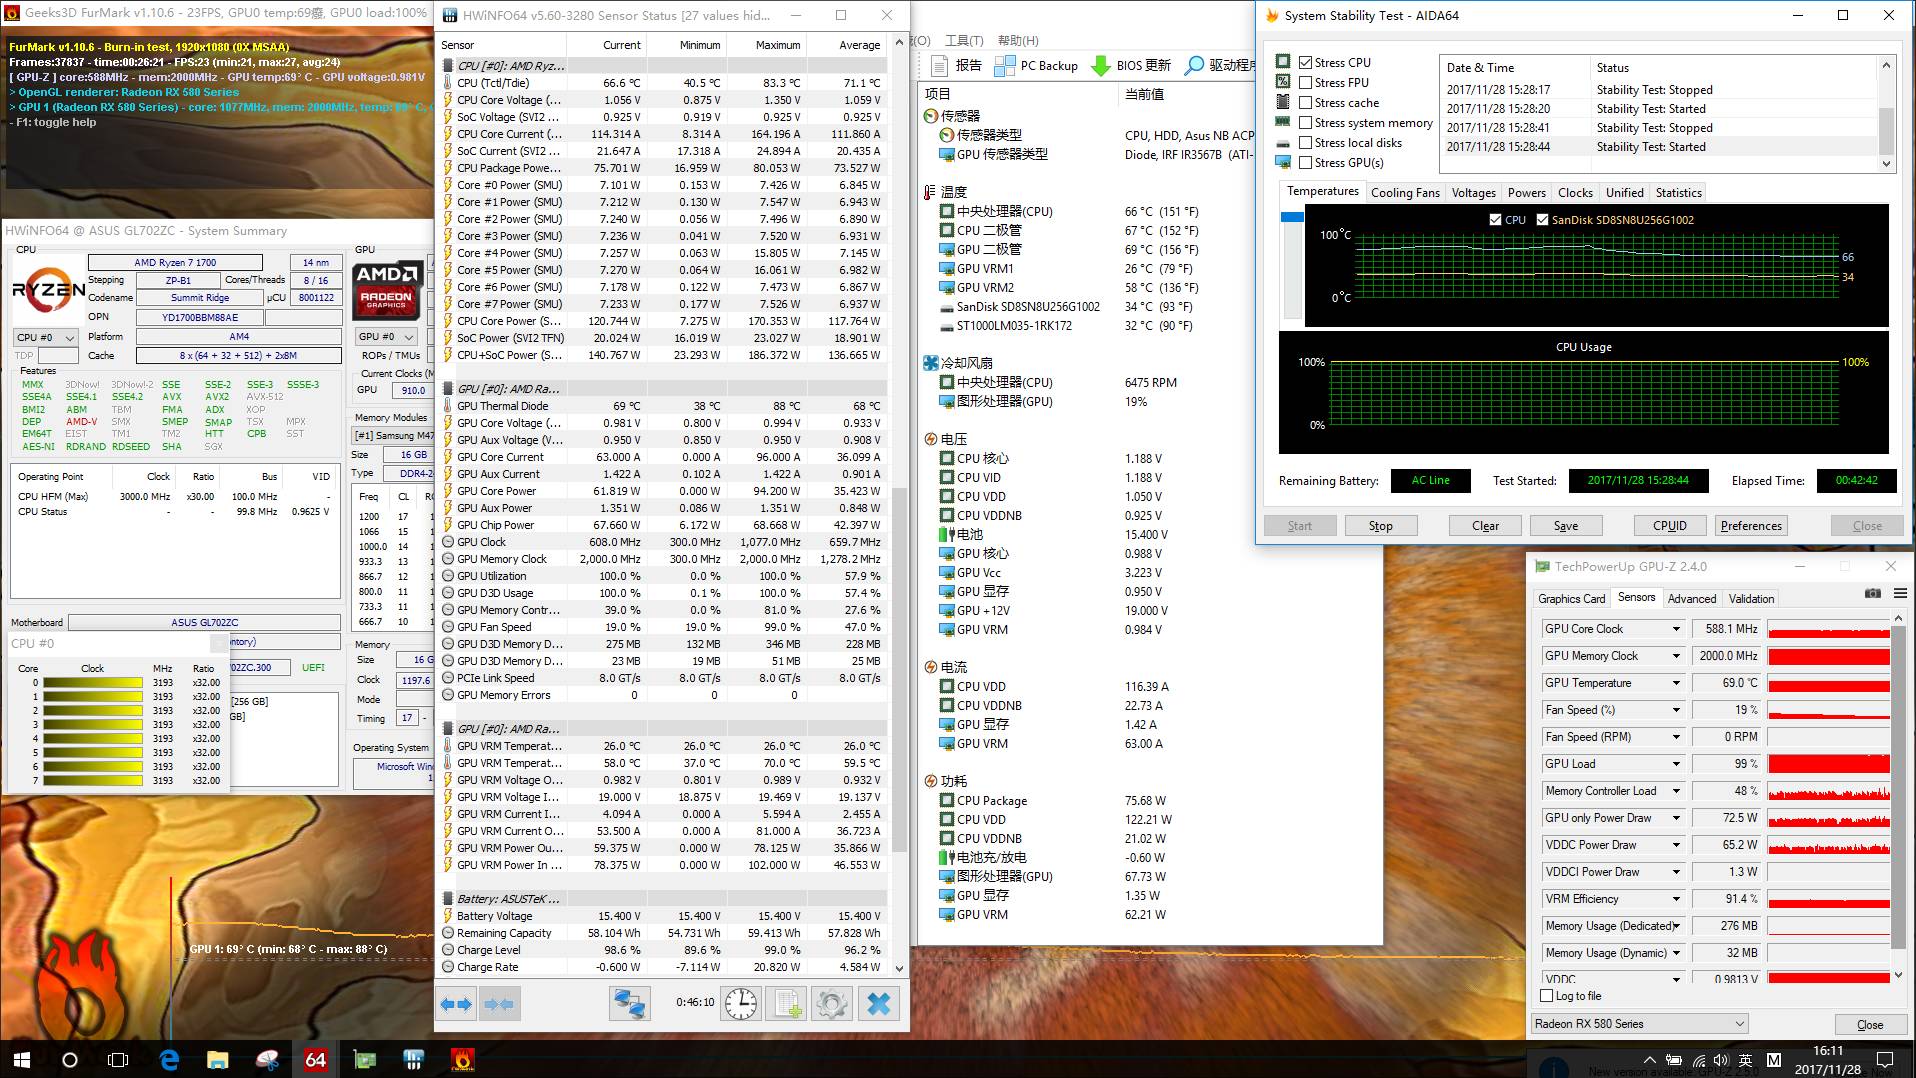1916x1078 pixels.
Task: Open the Advanced tab in GPU-Z
Action: click(x=1692, y=599)
